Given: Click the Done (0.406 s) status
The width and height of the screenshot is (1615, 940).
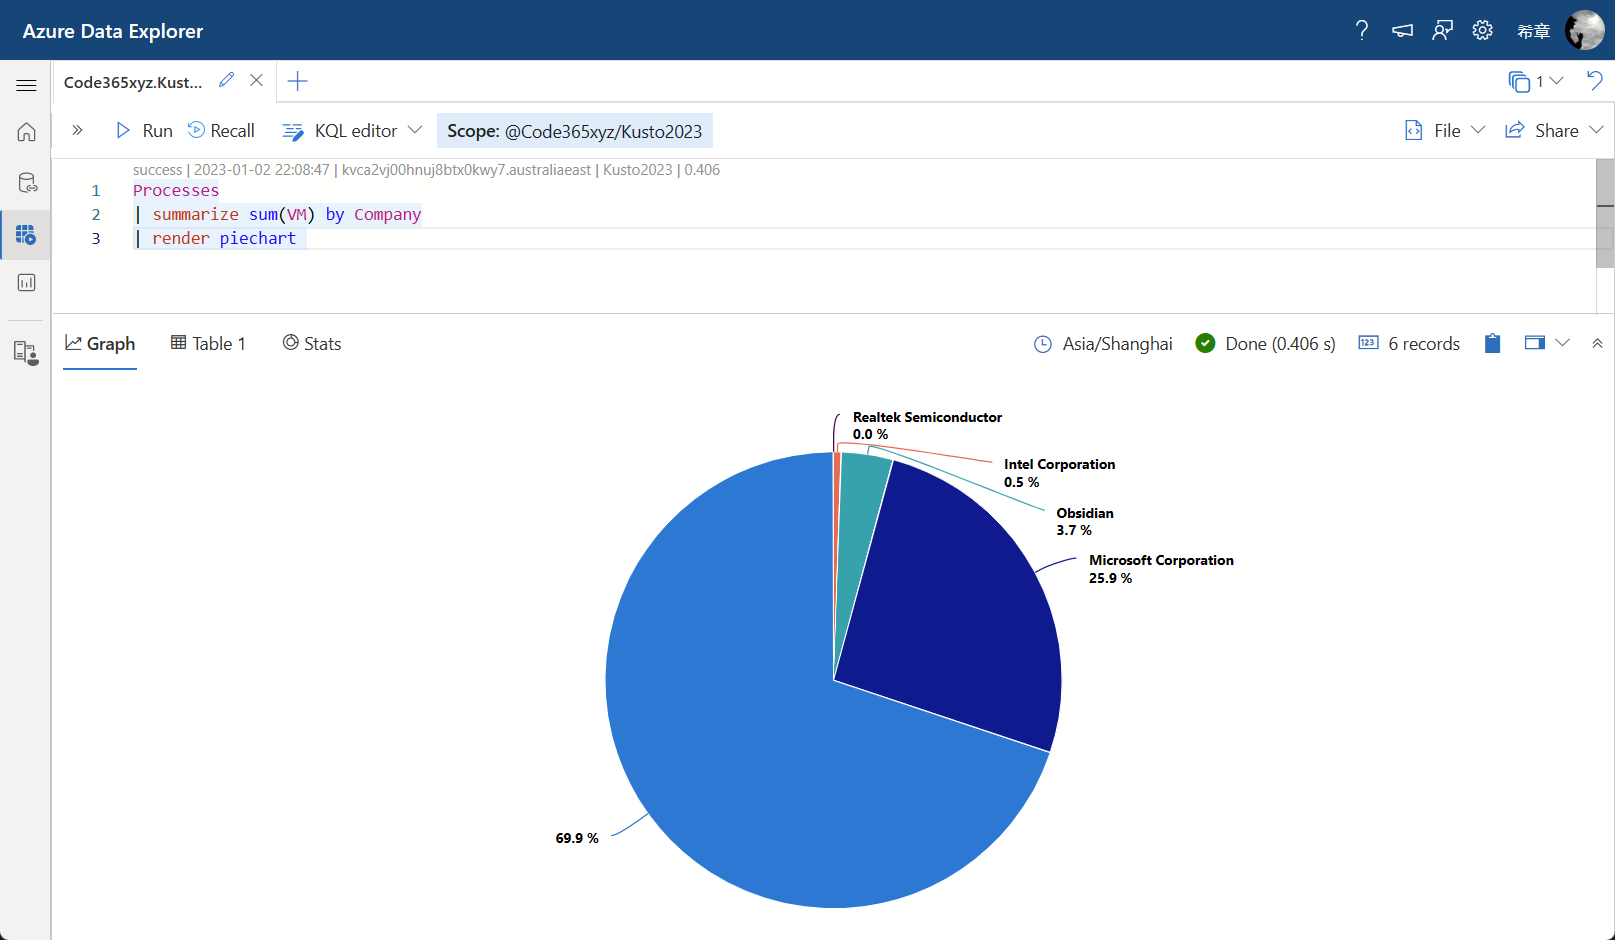Looking at the screenshot, I should coord(1266,344).
